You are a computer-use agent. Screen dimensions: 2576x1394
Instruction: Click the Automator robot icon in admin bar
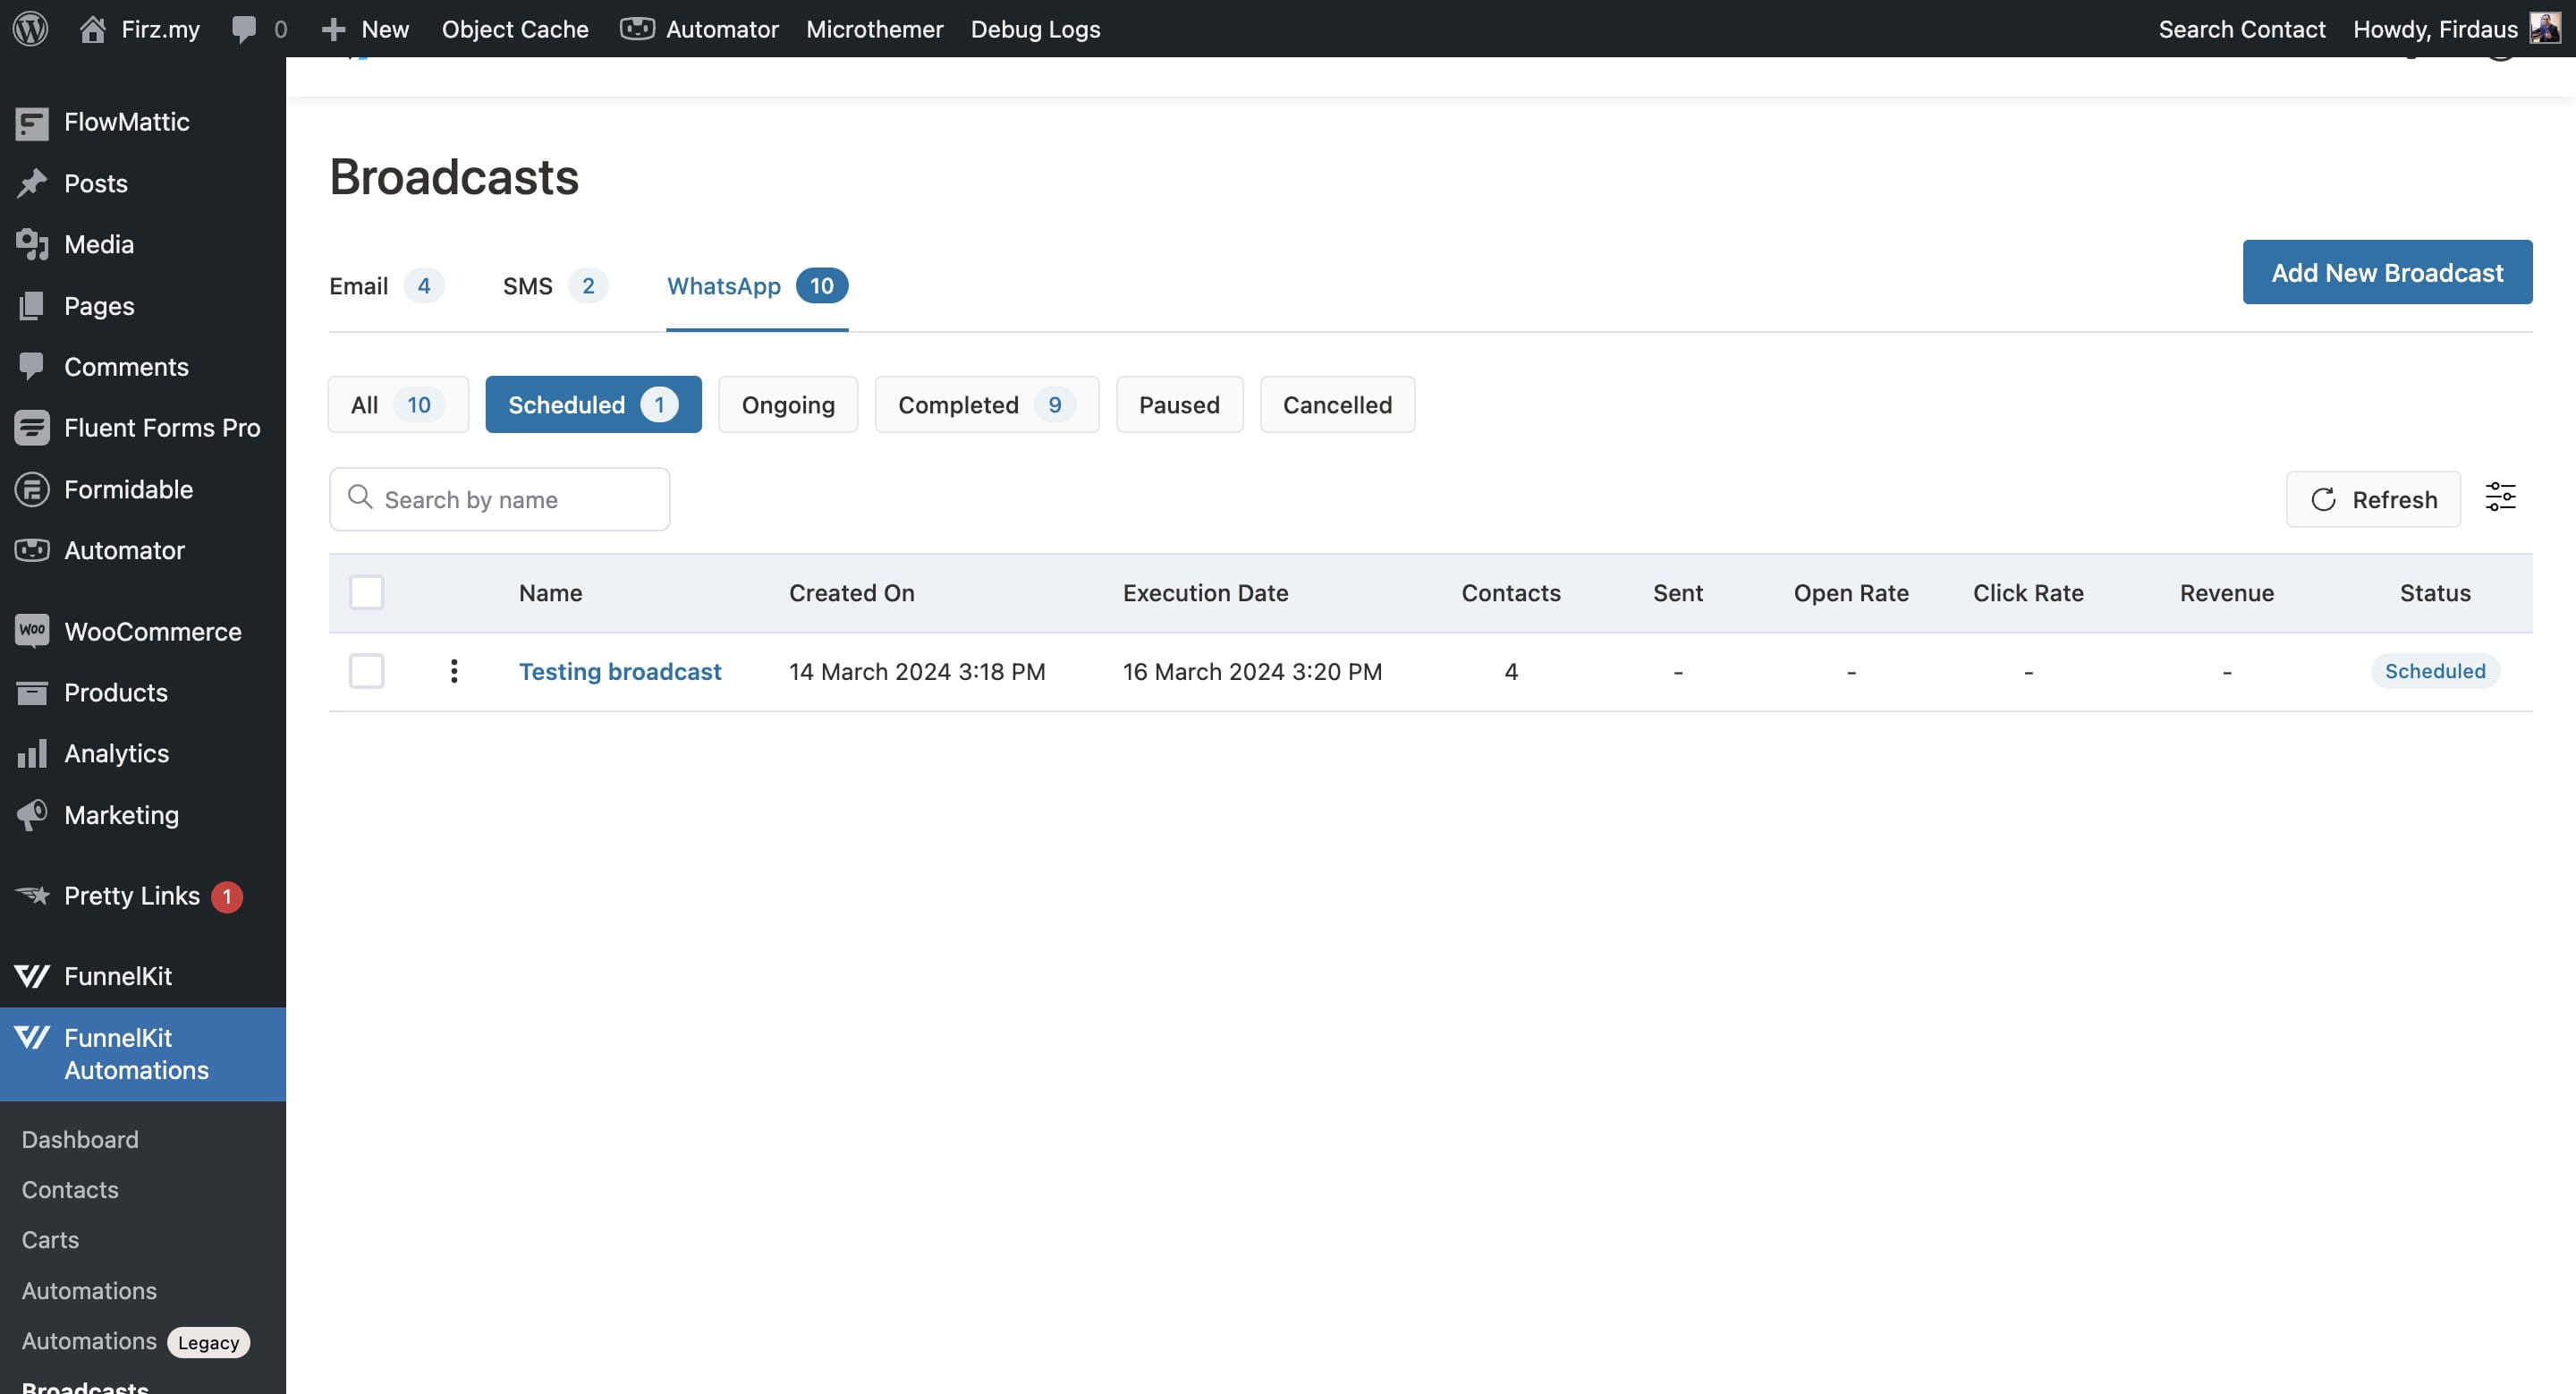click(637, 28)
